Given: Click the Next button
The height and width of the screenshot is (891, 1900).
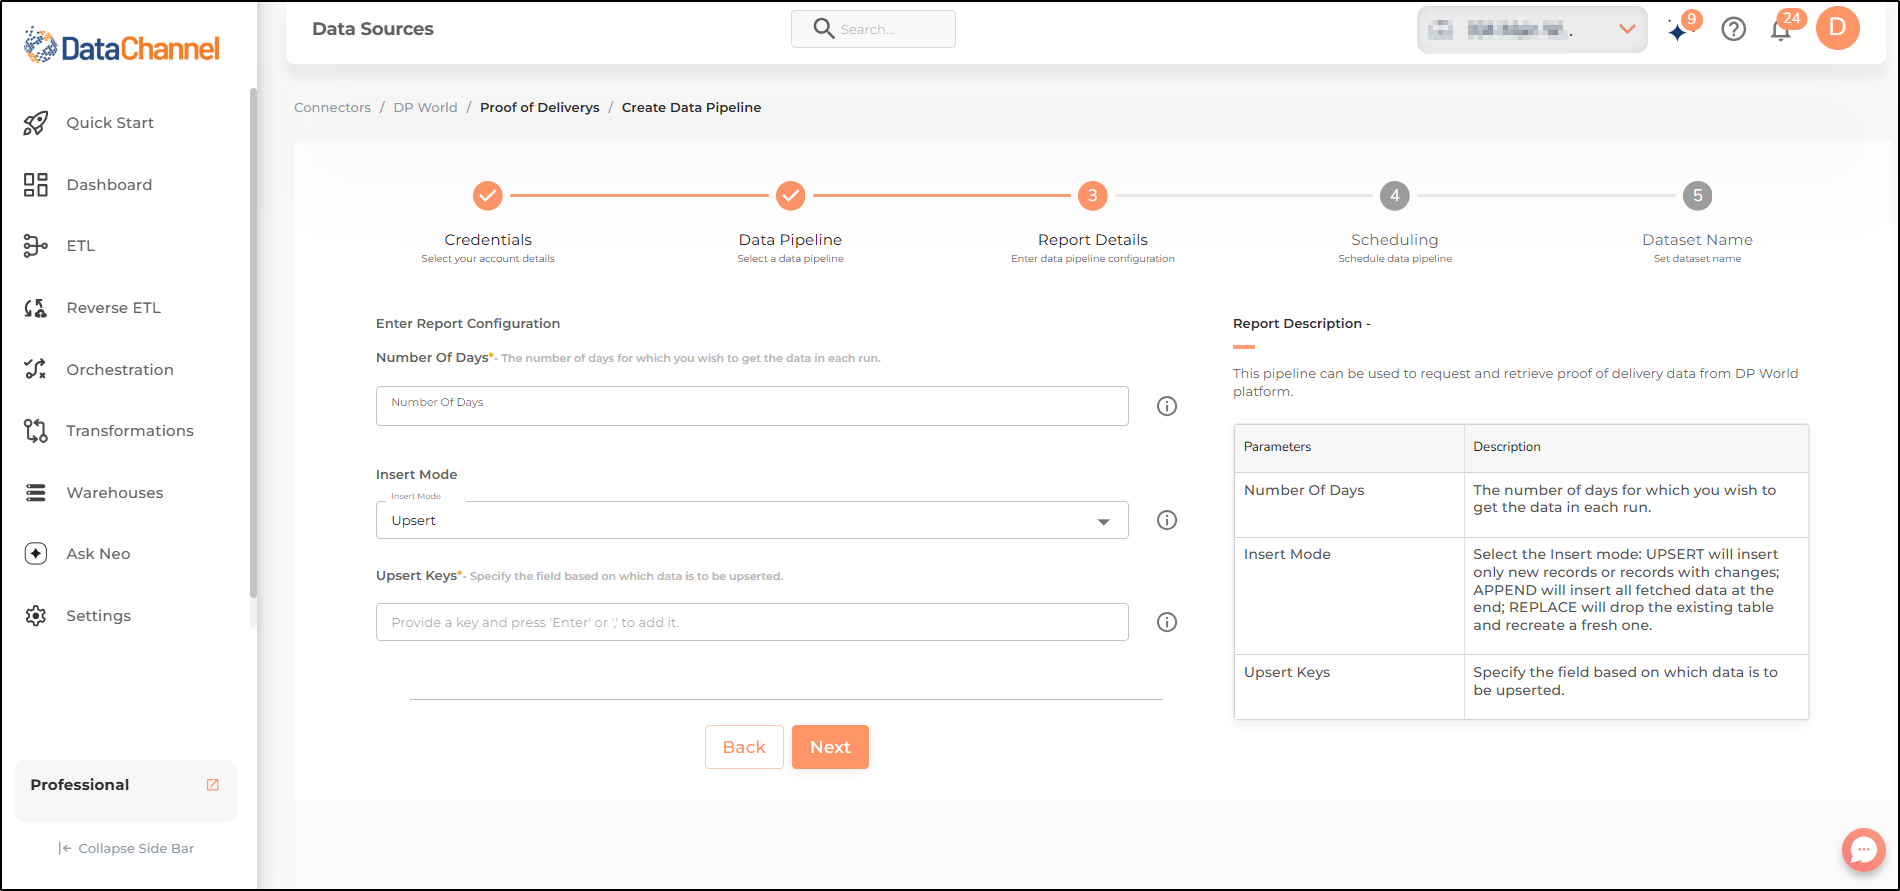Looking at the screenshot, I should coord(830,747).
